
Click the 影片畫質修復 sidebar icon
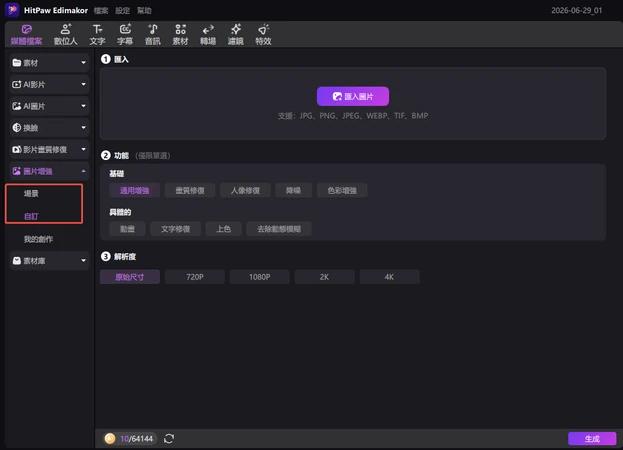(x=16, y=149)
